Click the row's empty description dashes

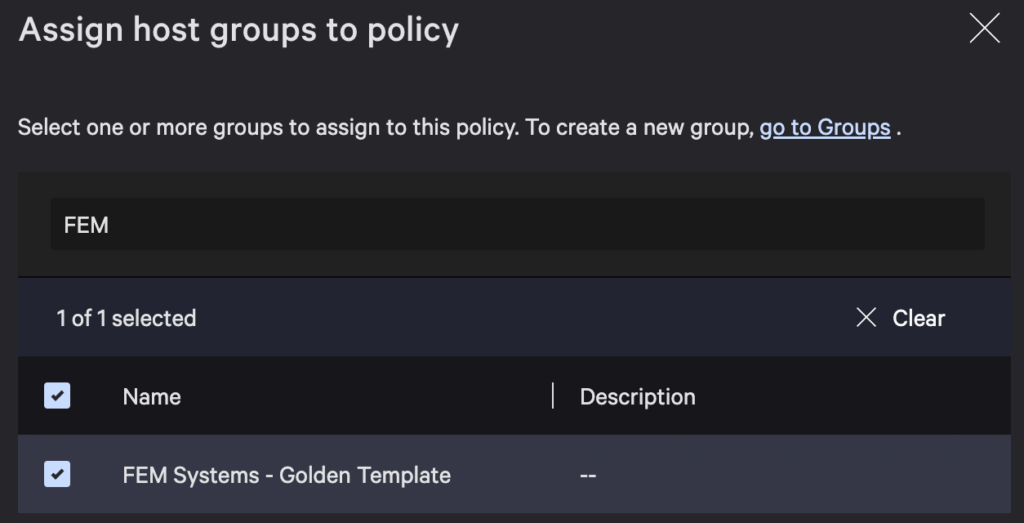tap(588, 476)
